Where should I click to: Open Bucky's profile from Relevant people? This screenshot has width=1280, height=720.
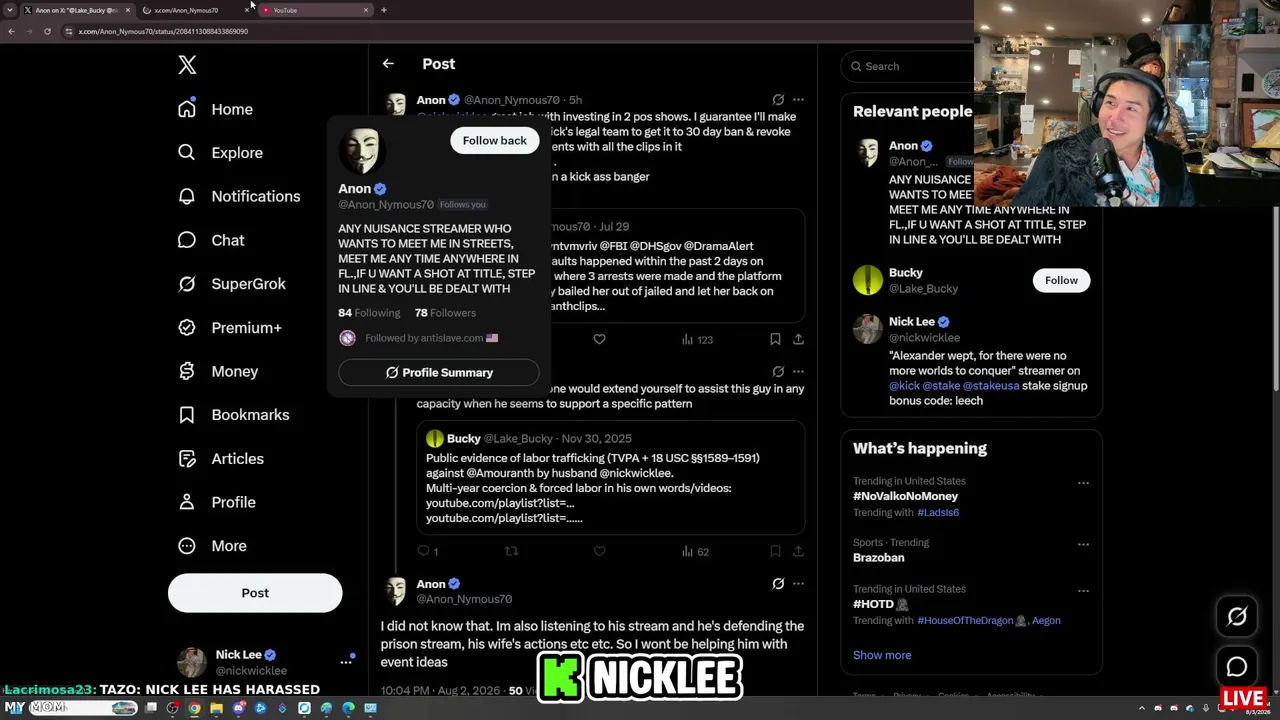pyautogui.click(x=905, y=273)
